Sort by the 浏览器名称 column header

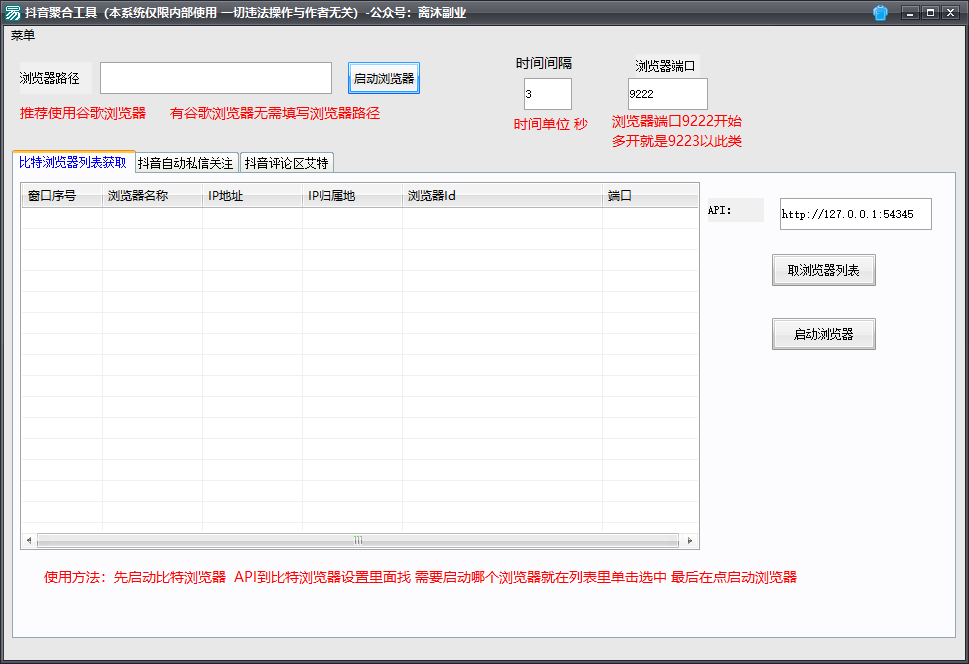click(151, 196)
